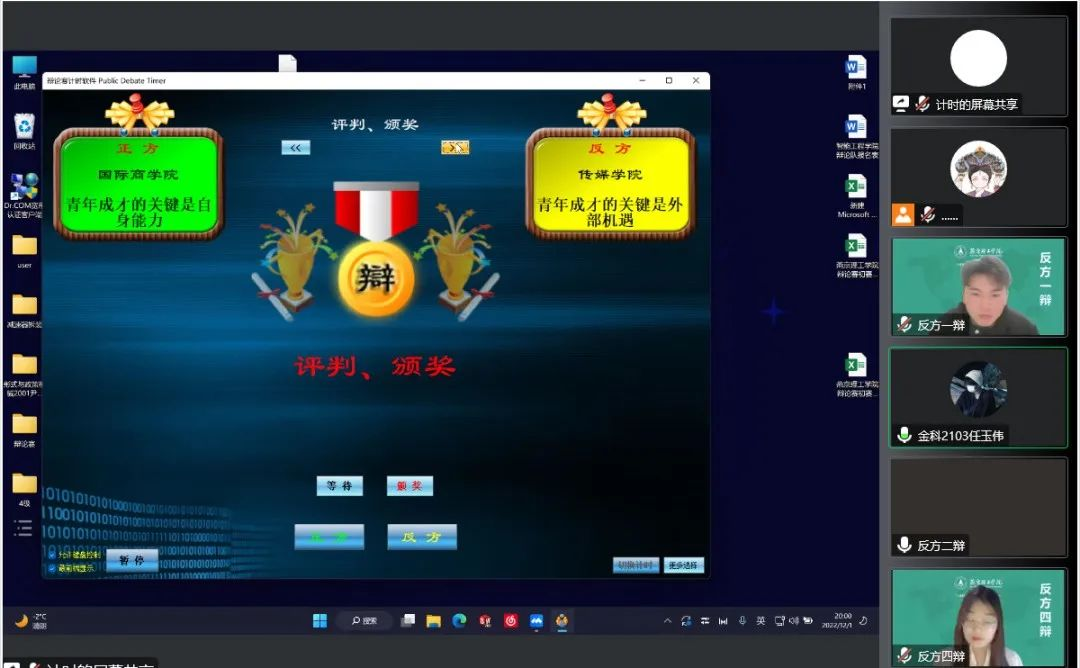Expand the system tray hidden icons chevron
Image resolution: width=1080 pixels, height=668 pixels.
tap(668, 621)
